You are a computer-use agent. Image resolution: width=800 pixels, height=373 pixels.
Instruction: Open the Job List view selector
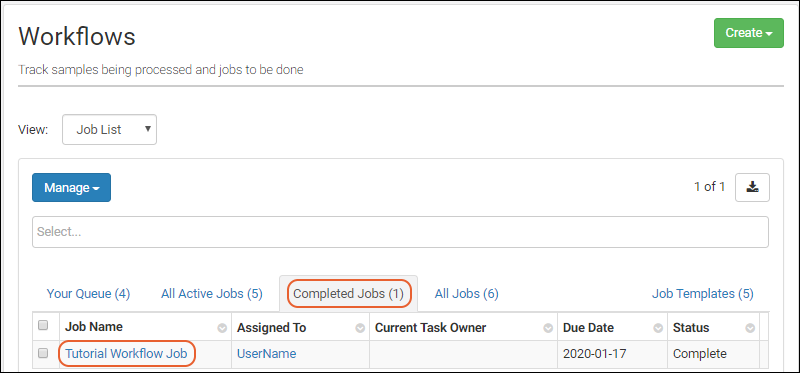(x=109, y=130)
